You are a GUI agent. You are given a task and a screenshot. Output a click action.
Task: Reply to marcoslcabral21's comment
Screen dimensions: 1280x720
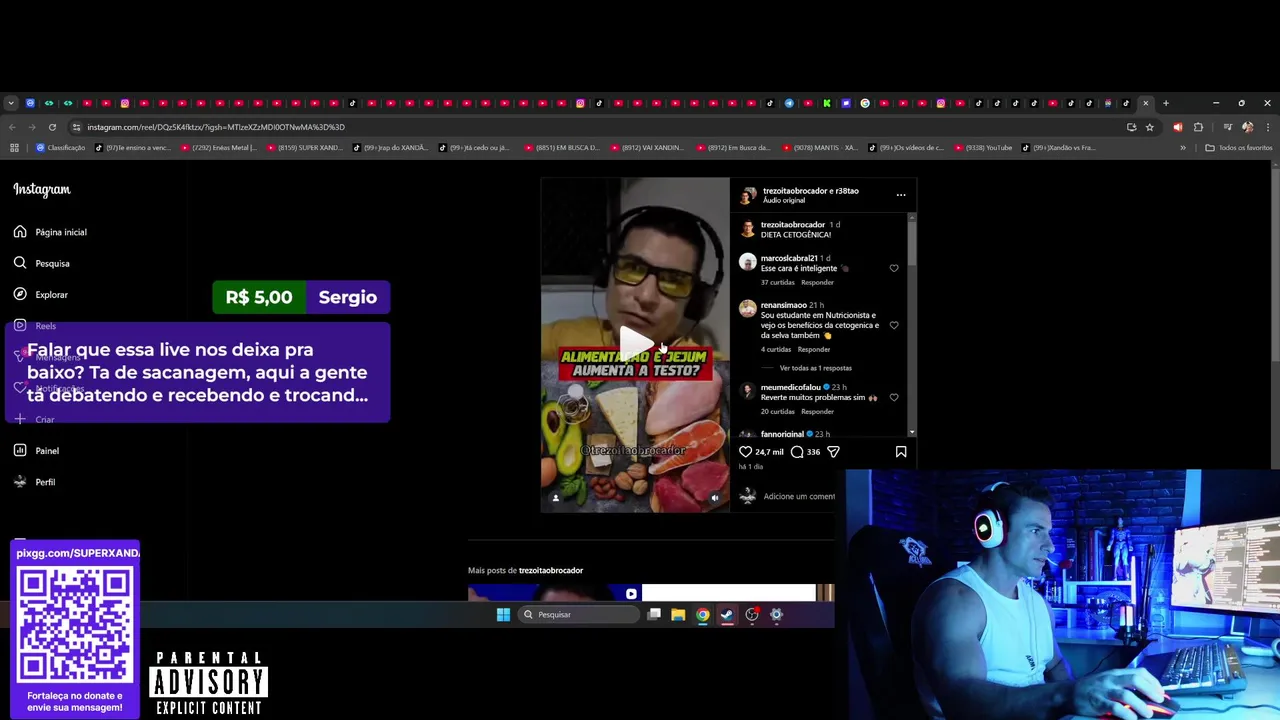[x=817, y=282]
